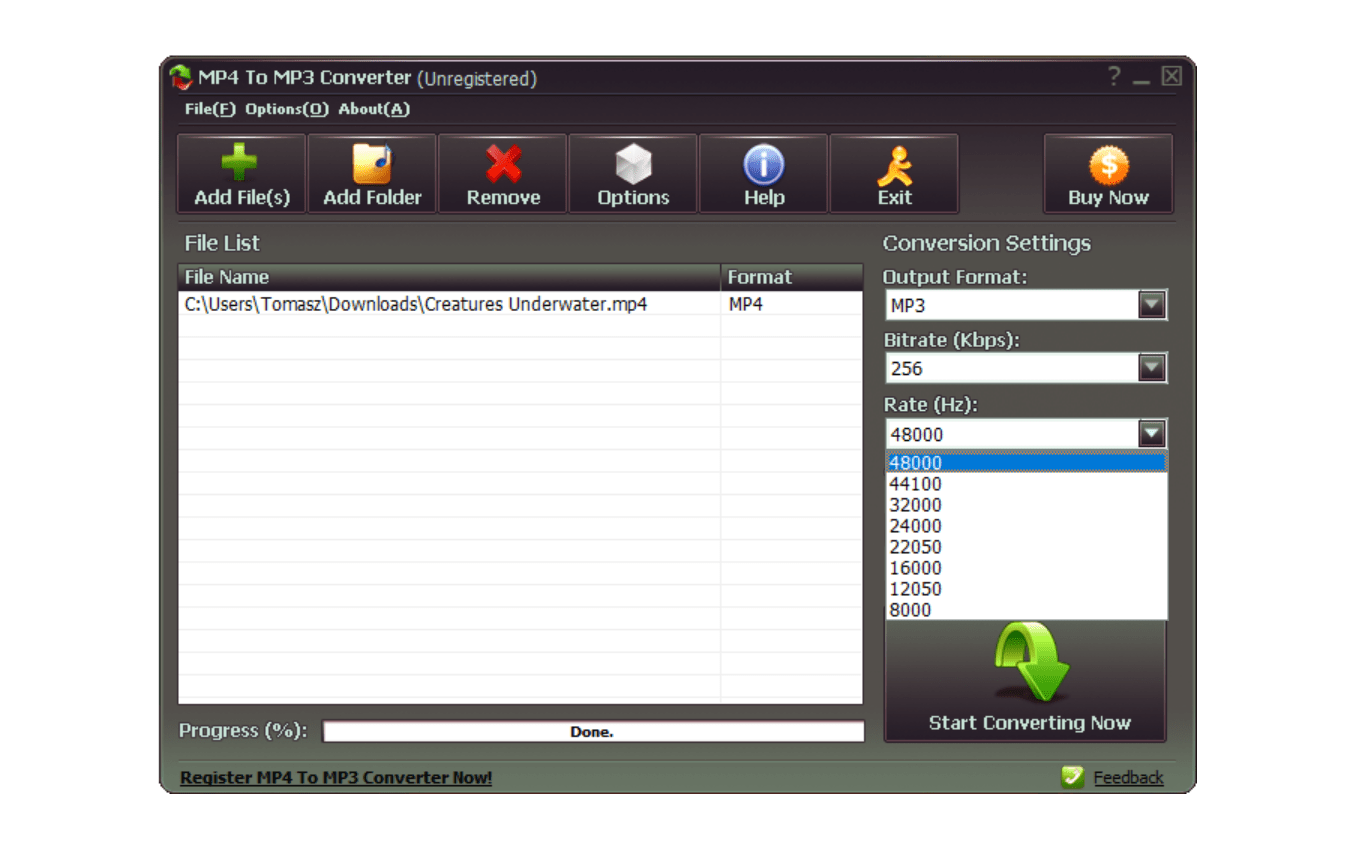Click the Add File(s) green plus icon

pyautogui.click(x=240, y=162)
